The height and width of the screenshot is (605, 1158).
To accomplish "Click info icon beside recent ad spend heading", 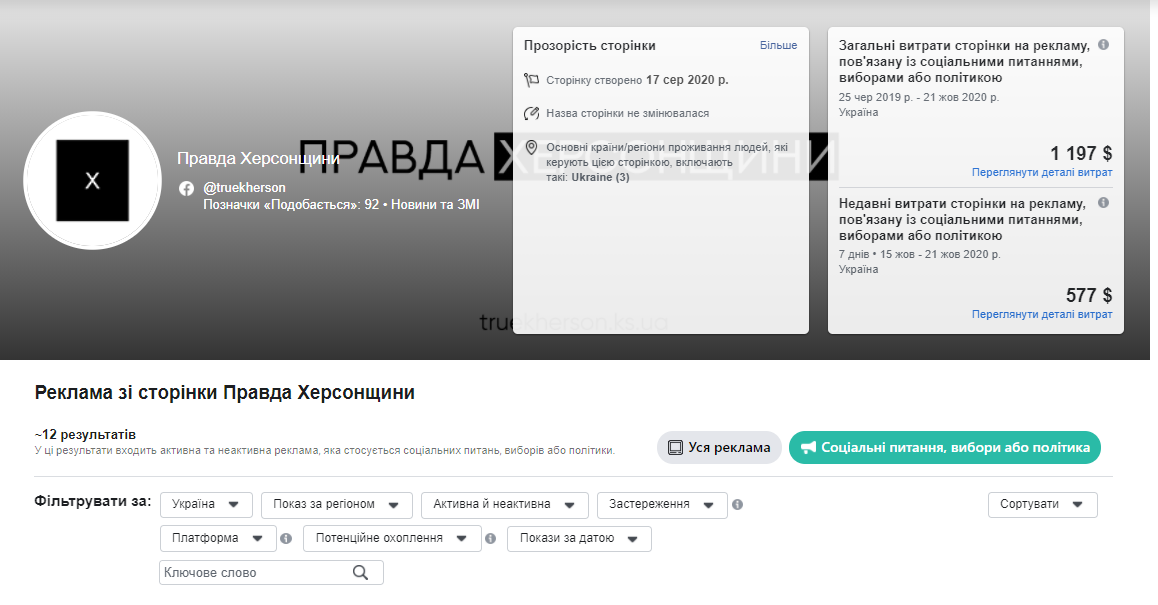I will [1103, 202].
